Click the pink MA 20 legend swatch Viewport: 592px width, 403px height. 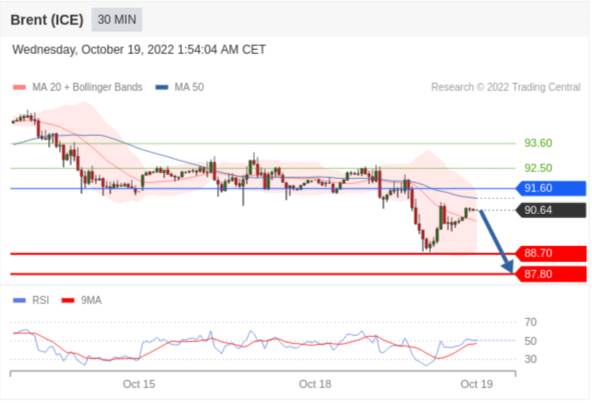(19, 88)
